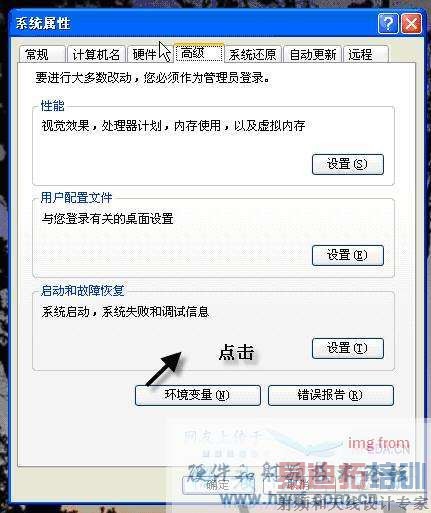The image size is (431, 513).
Task: Click the 启动和故障恢复 group label
Action: pyautogui.click(x=82, y=290)
